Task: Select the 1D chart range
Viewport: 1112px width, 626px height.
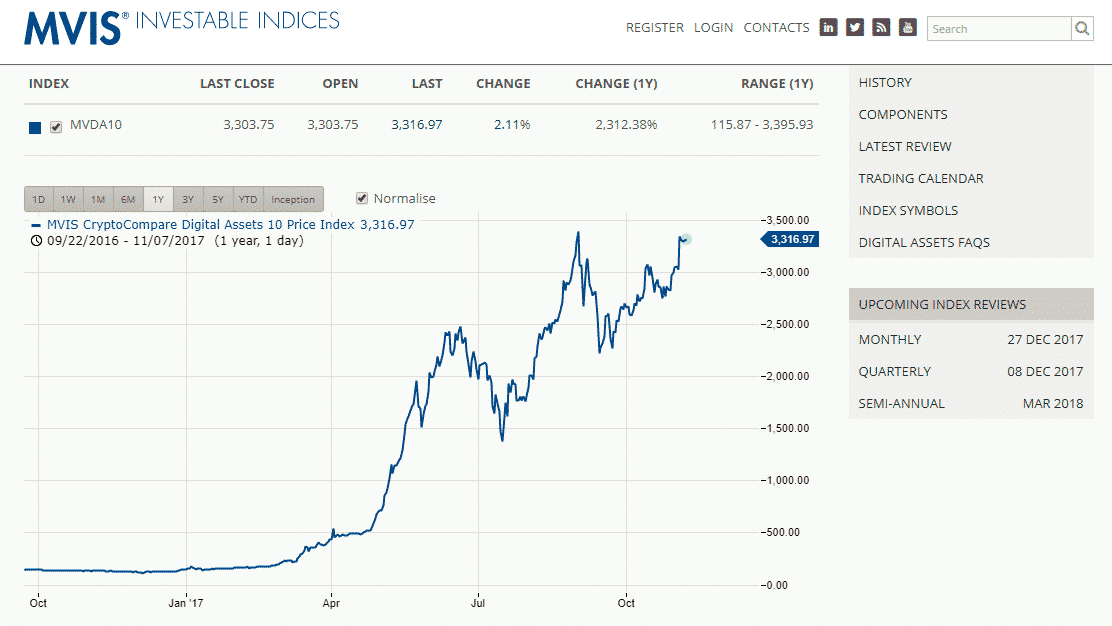Action: 38,199
